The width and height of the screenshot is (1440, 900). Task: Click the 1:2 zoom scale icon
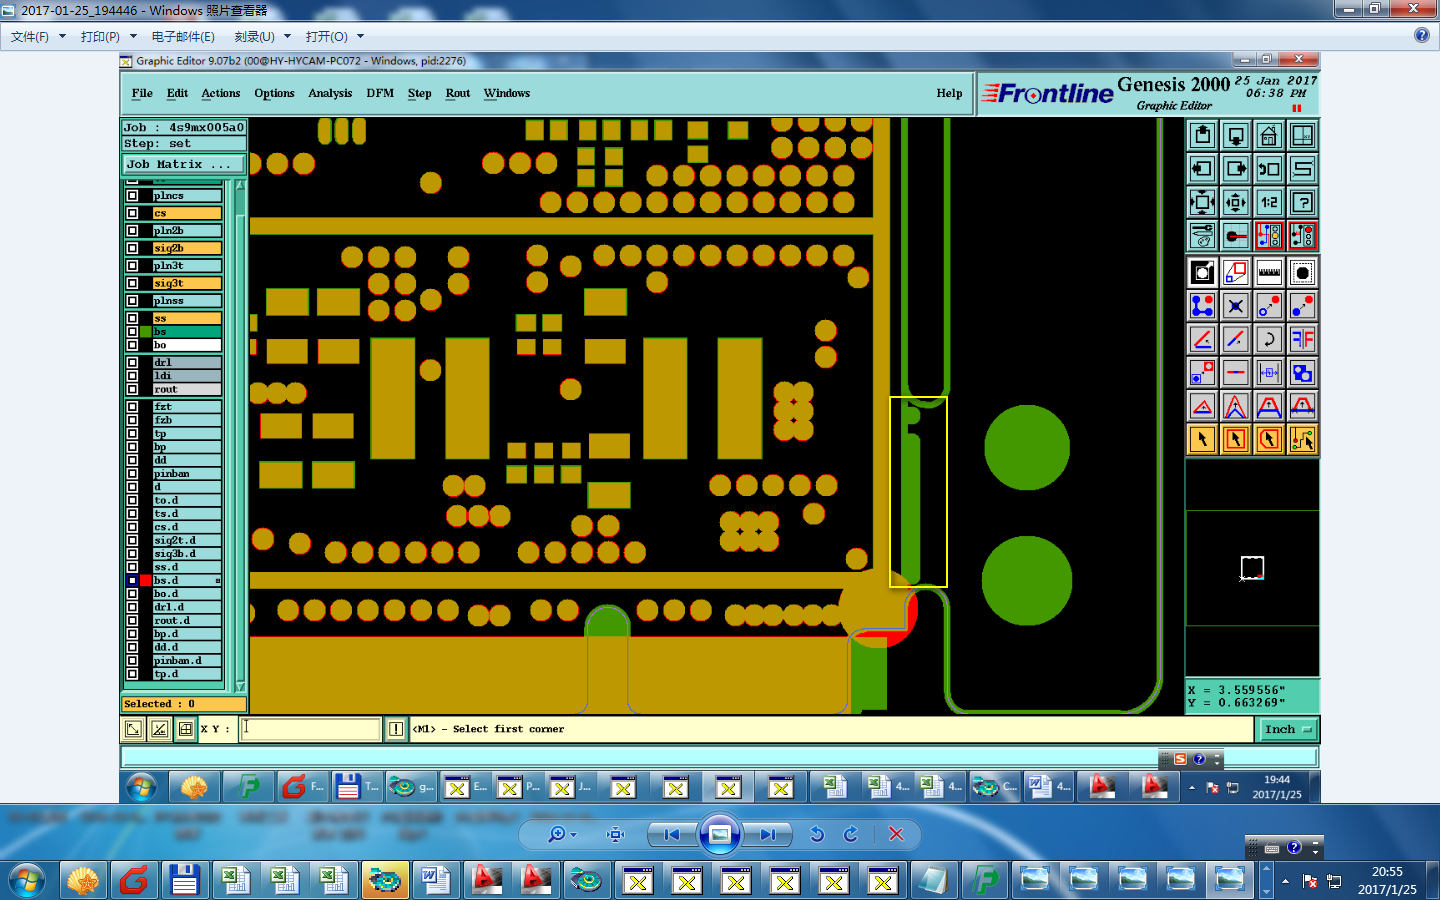click(x=1269, y=202)
